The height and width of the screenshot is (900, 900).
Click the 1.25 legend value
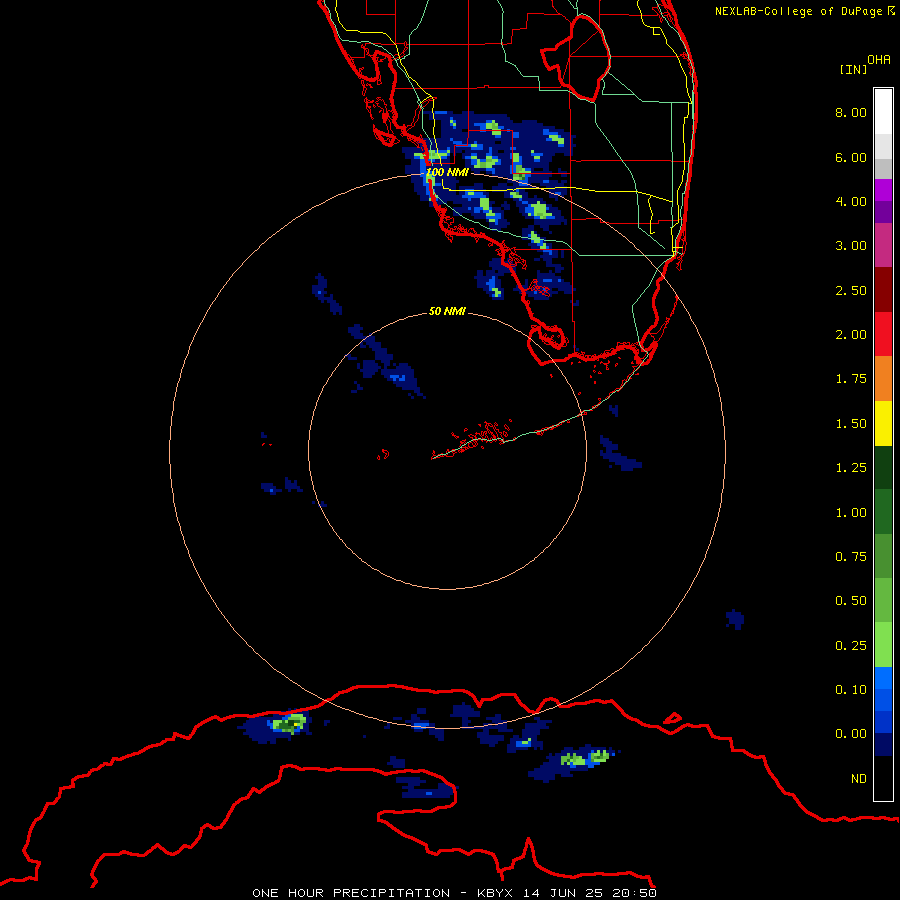[x=851, y=468]
